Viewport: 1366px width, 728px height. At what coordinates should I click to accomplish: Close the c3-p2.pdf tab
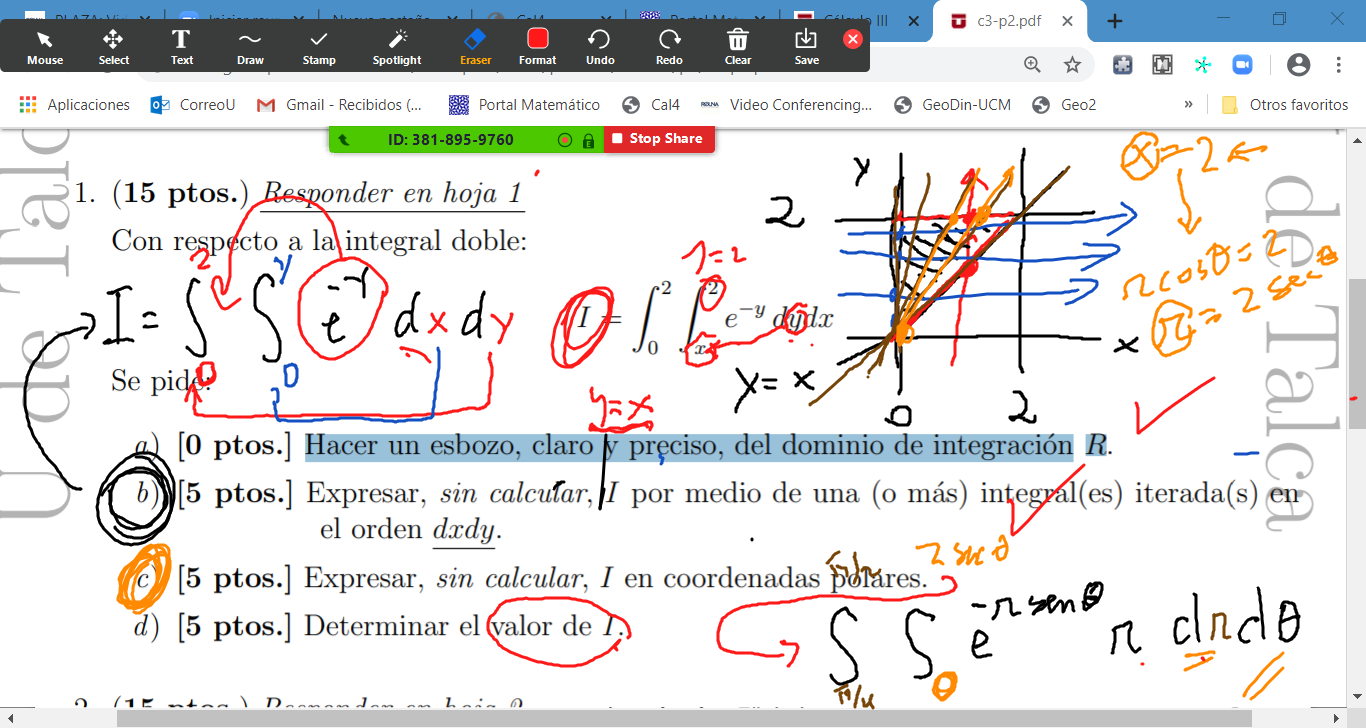point(1067,21)
